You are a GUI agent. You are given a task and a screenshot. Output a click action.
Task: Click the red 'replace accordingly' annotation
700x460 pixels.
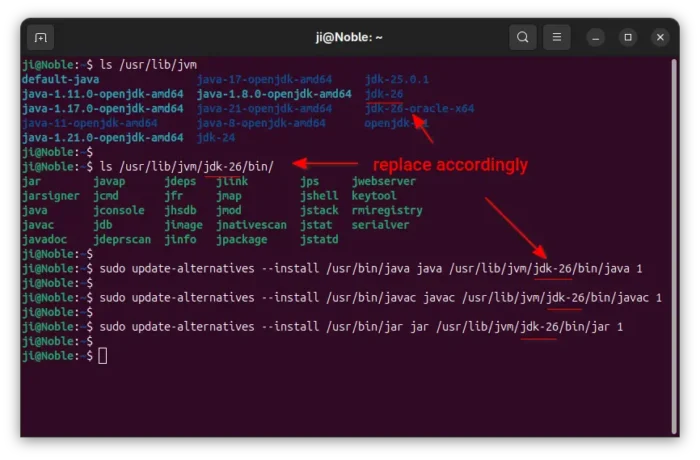tap(450, 164)
